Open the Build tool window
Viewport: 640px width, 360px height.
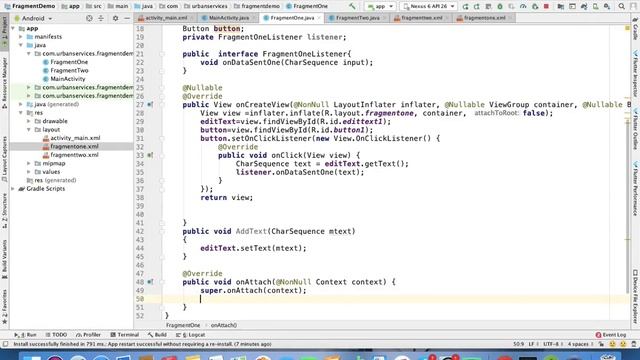pyautogui.click(x=157, y=335)
